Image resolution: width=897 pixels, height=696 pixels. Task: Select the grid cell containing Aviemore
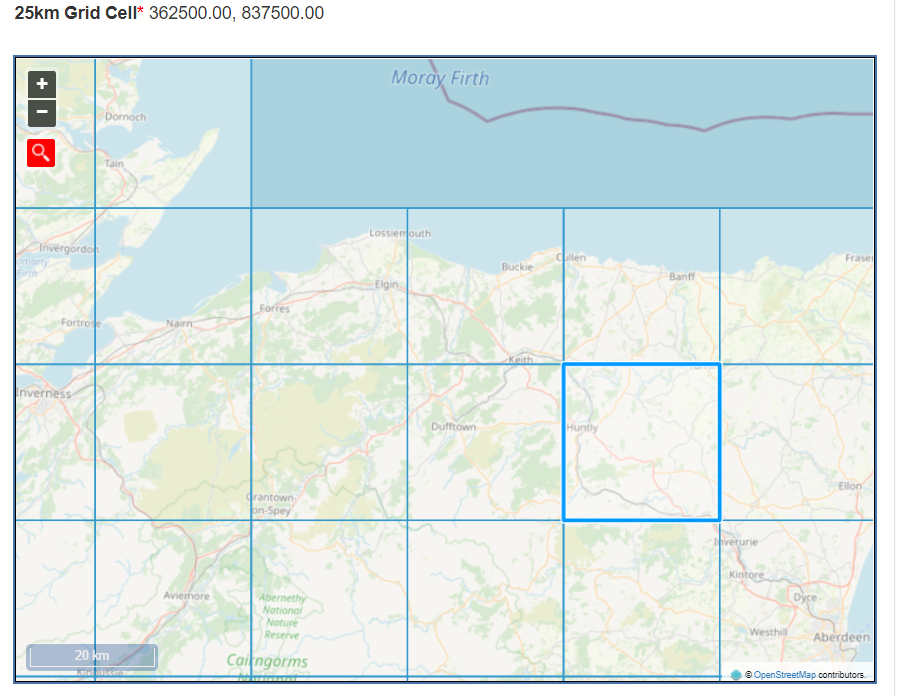[x=173, y=598]
